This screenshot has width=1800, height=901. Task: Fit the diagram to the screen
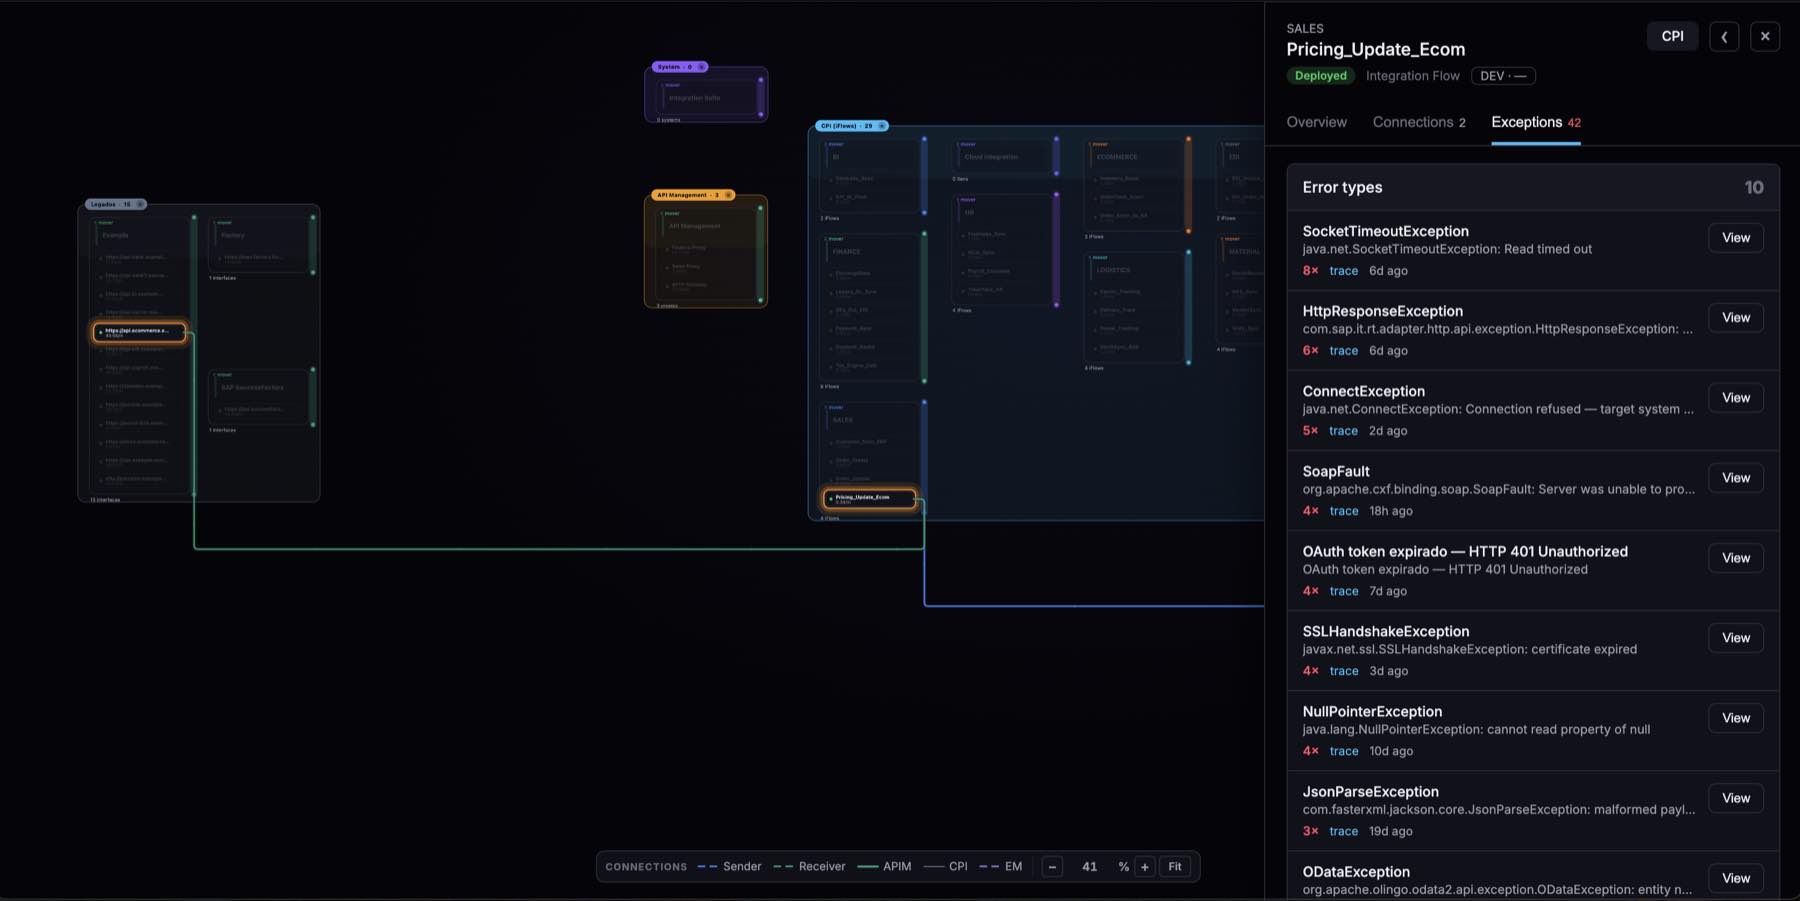pos(1175,867)
